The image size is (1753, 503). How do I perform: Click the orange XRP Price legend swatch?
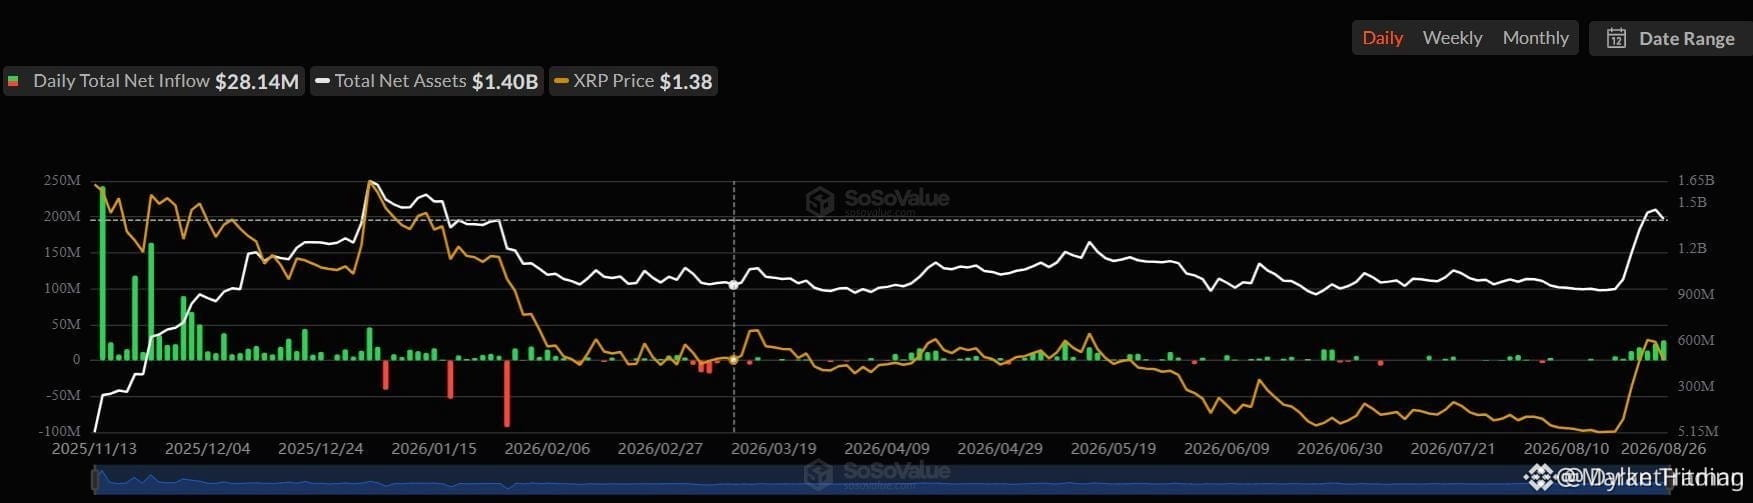pyautogui.click(x=561, y=81)
